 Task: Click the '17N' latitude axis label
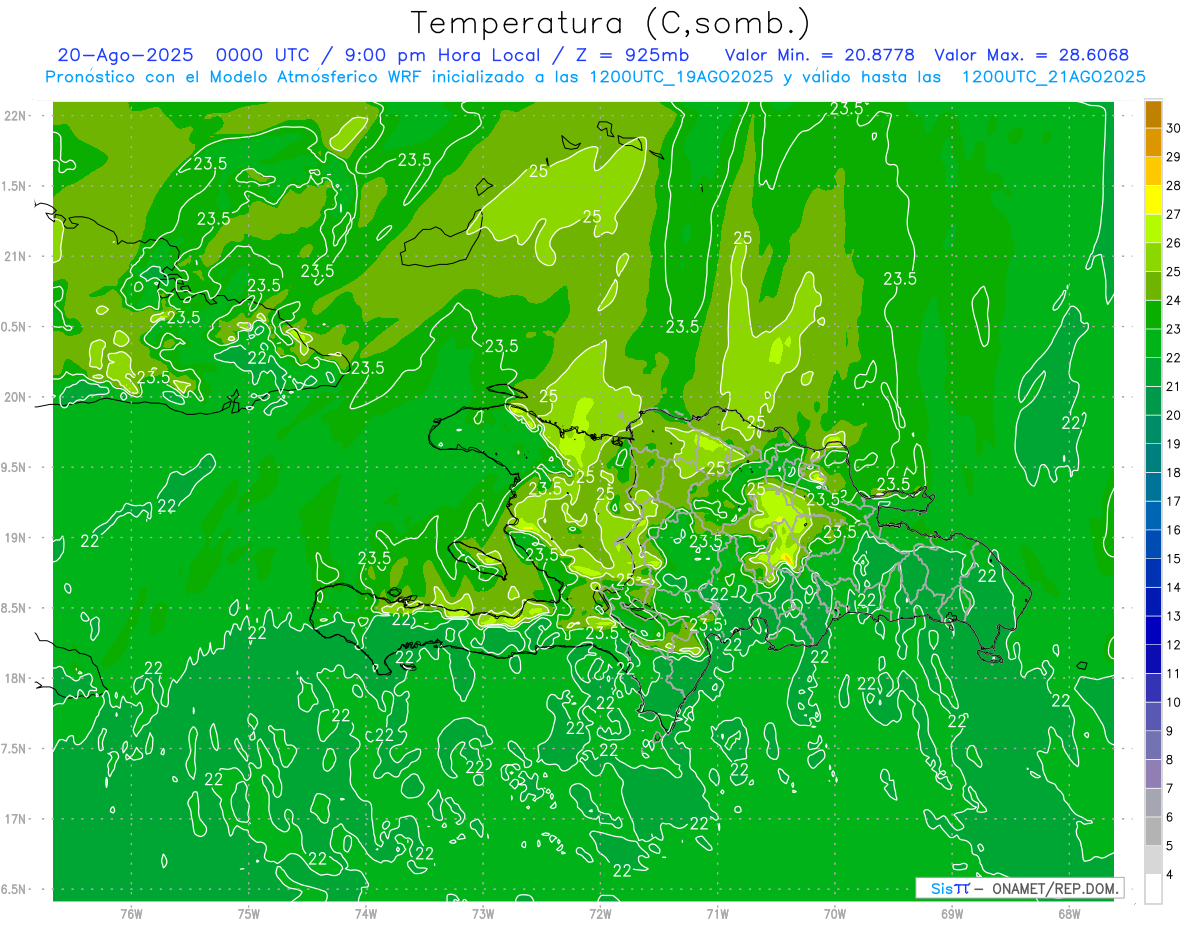(16, 819)
